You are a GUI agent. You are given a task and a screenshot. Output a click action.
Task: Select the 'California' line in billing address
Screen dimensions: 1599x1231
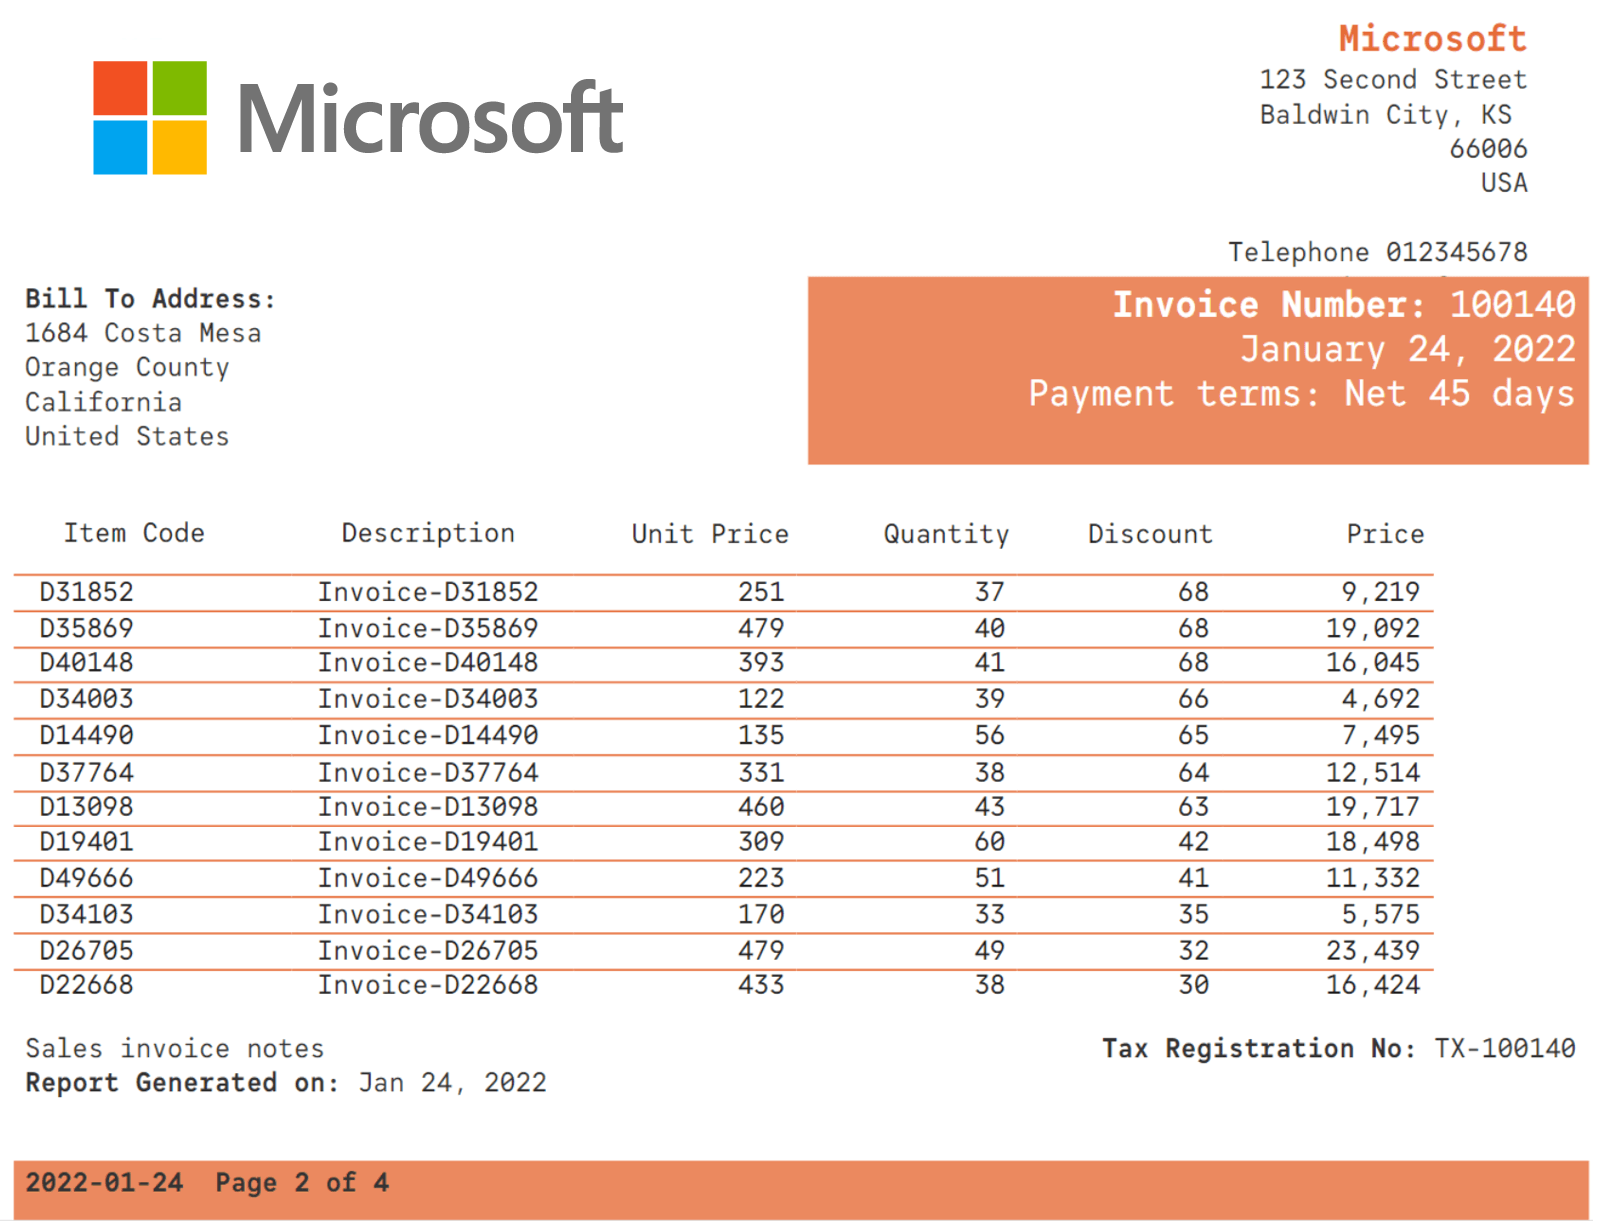point(103,402)
